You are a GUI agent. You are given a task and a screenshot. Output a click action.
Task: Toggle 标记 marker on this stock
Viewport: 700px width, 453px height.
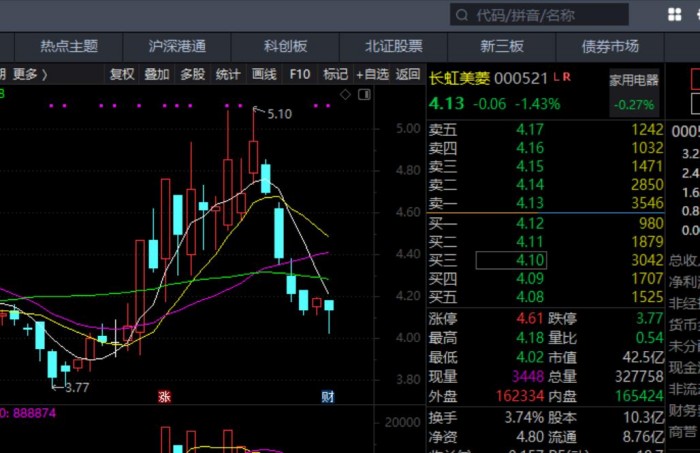(334, 74)
